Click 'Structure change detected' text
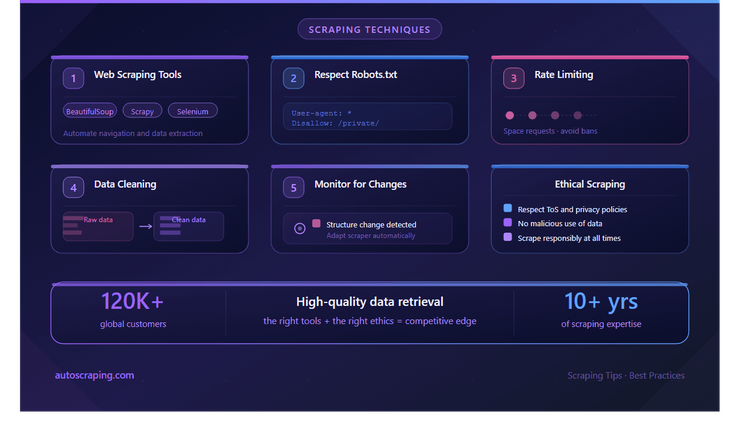The image size is (750, 422). pyautogui.click(x=371, y=224)
